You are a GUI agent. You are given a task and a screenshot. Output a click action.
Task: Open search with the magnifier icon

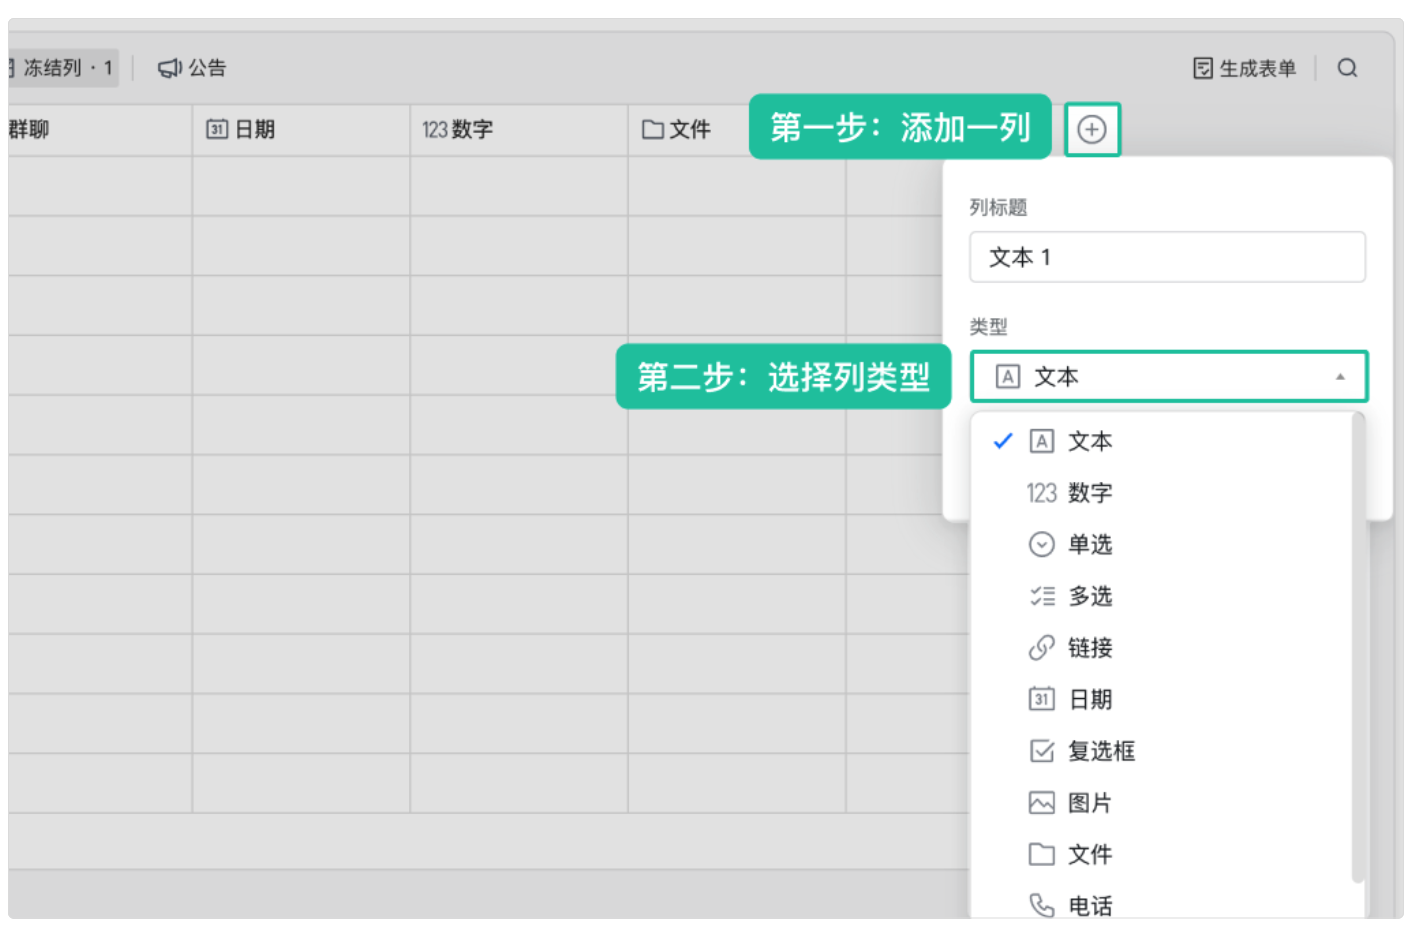point(1348,67)
